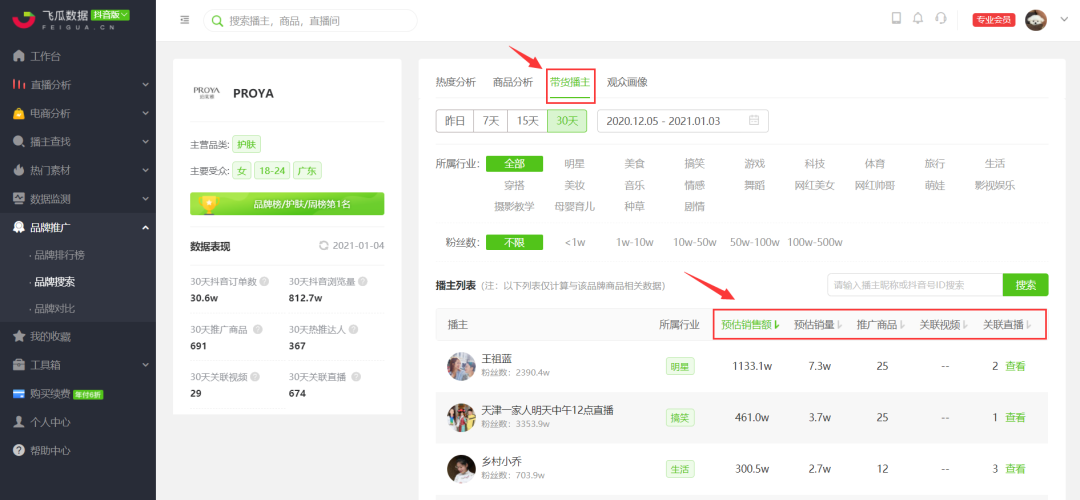Open 品牌对比 submenu item
1080x500 pixels.
55,309
